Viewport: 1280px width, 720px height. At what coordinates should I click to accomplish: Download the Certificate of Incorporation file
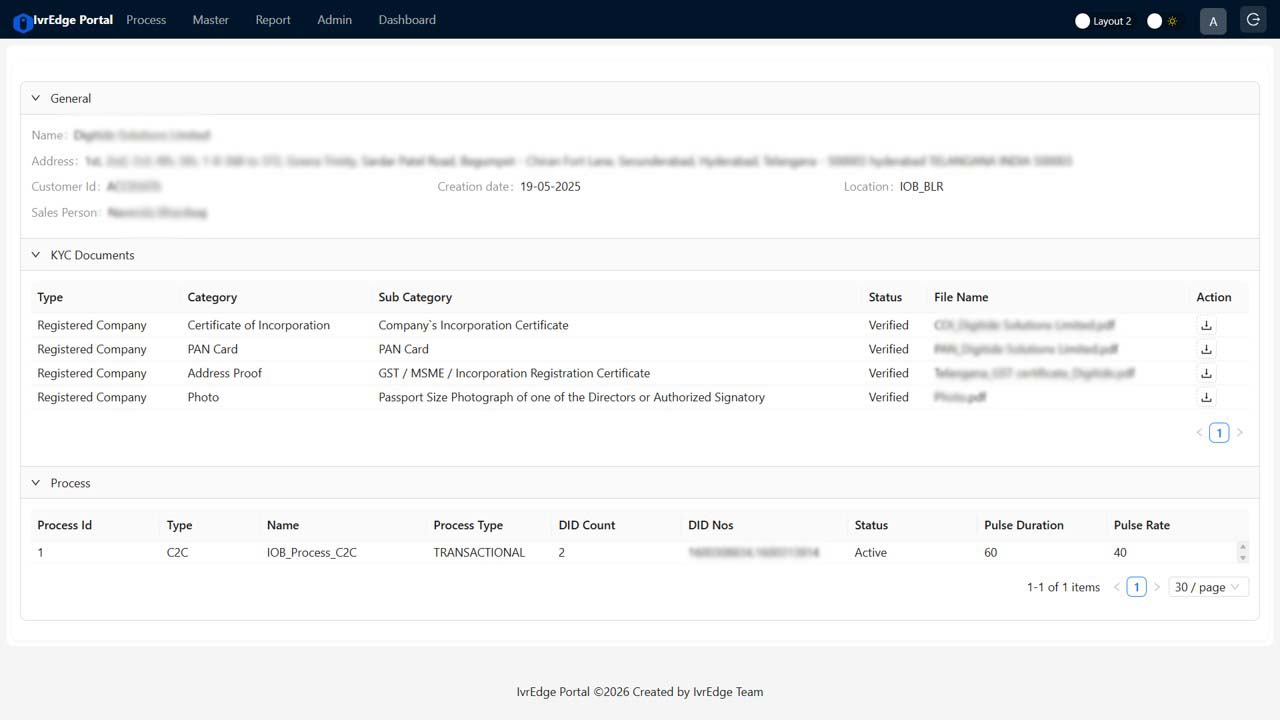(x=1206, y=324)
